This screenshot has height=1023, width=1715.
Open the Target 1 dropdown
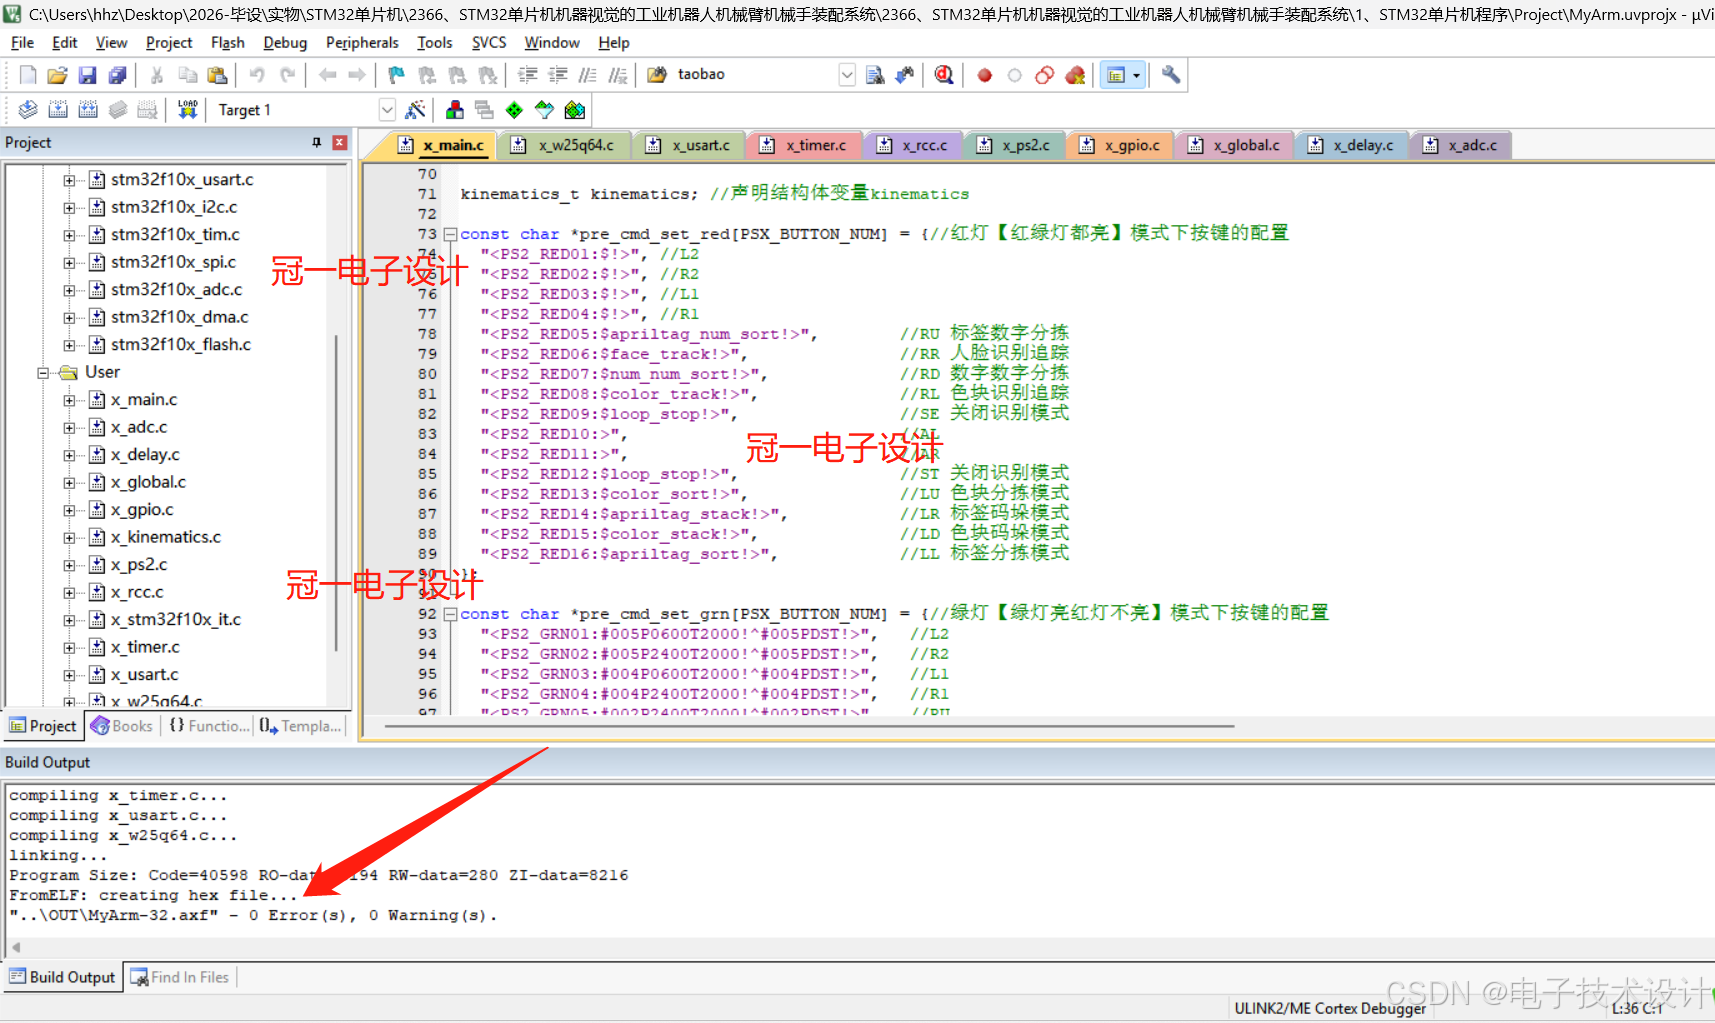(x=387, y=110)
